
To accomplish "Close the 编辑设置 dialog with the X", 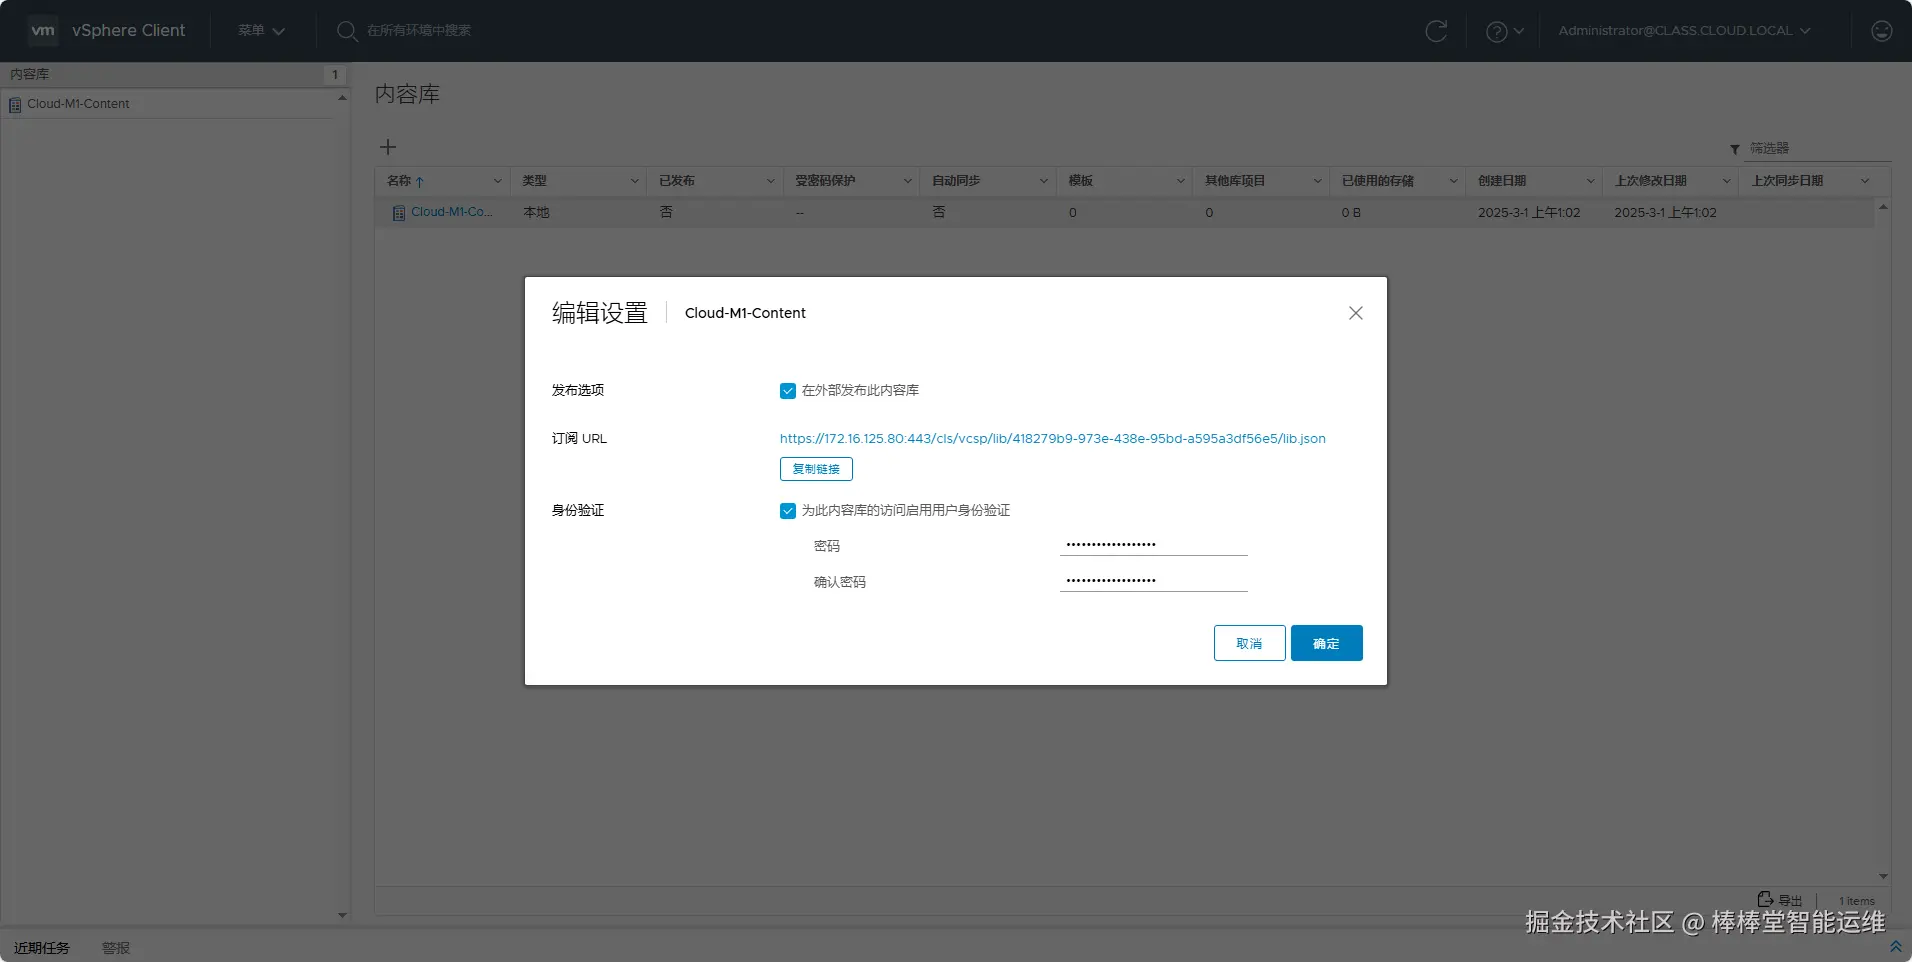I will 1355,313.
